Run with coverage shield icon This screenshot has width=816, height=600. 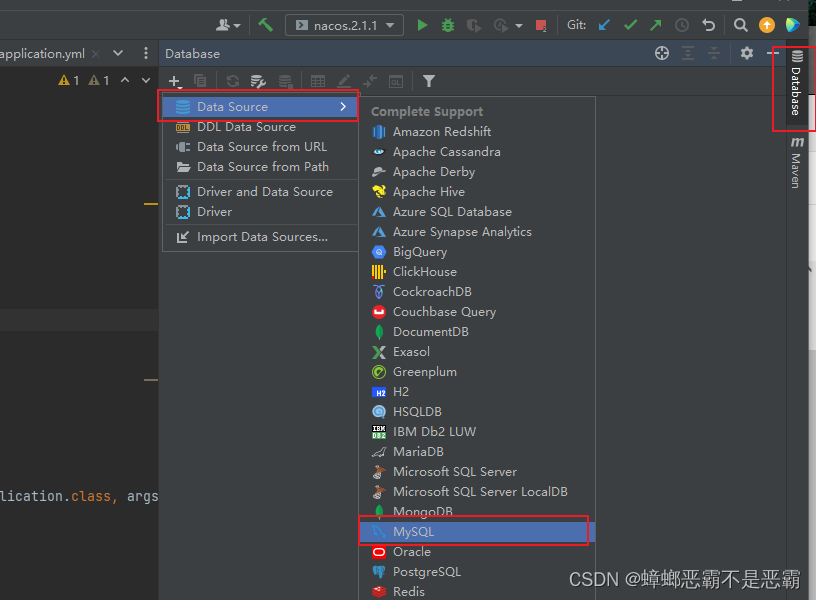pos(474,25)
